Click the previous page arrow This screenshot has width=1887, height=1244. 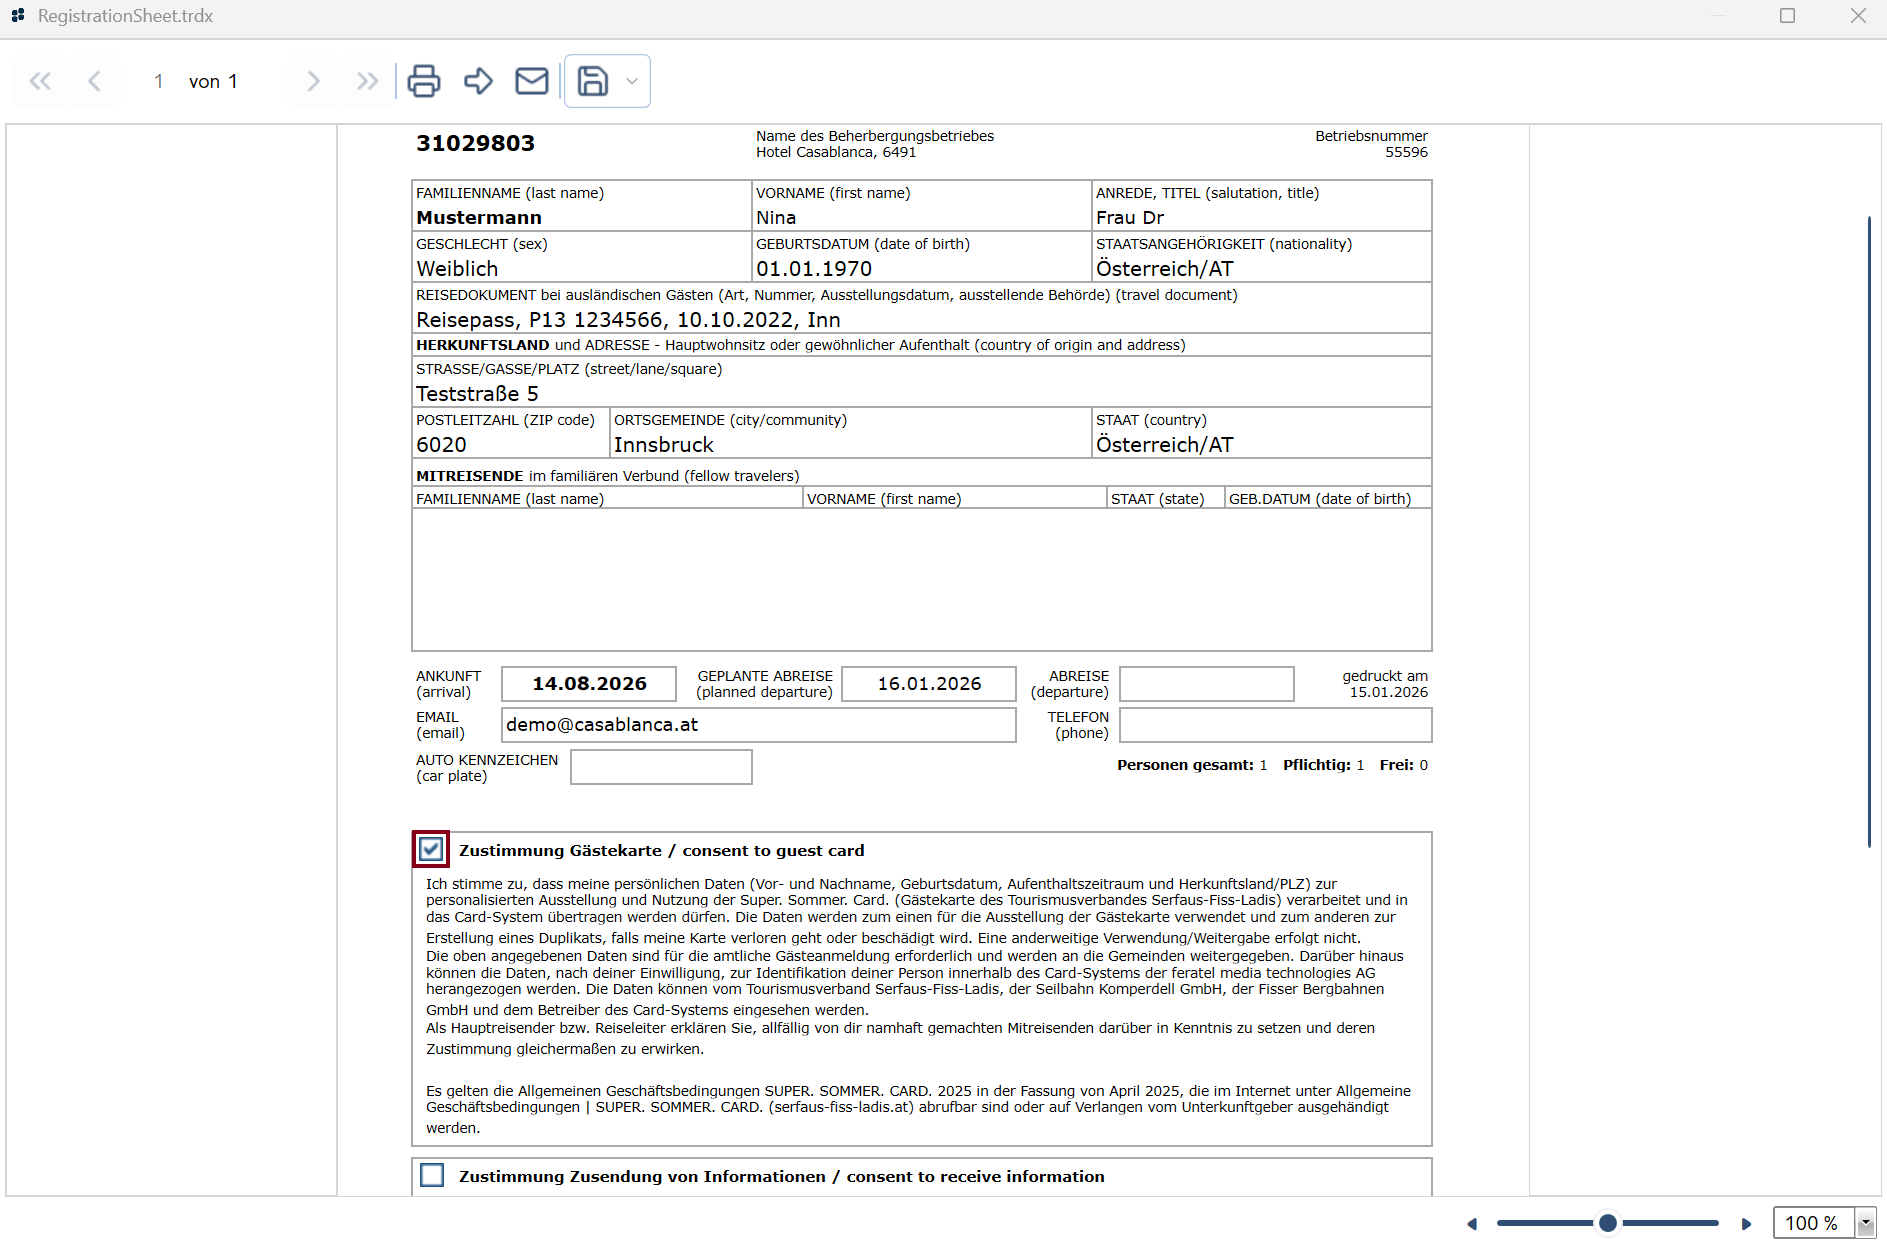95,82
